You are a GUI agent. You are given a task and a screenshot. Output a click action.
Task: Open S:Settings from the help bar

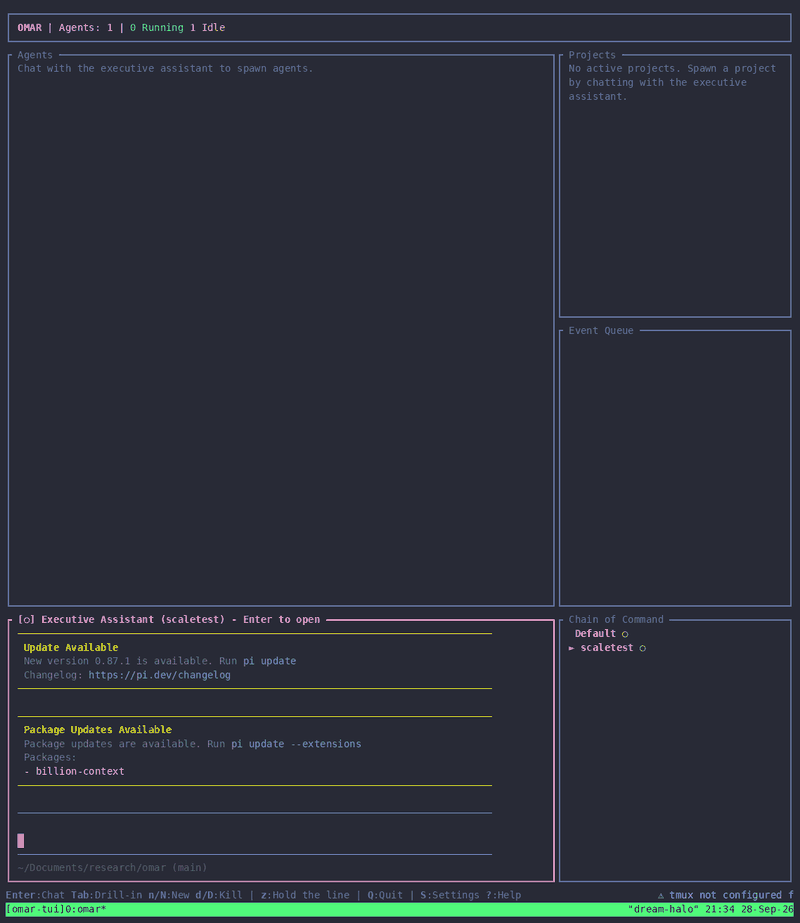tap(450, 895)
